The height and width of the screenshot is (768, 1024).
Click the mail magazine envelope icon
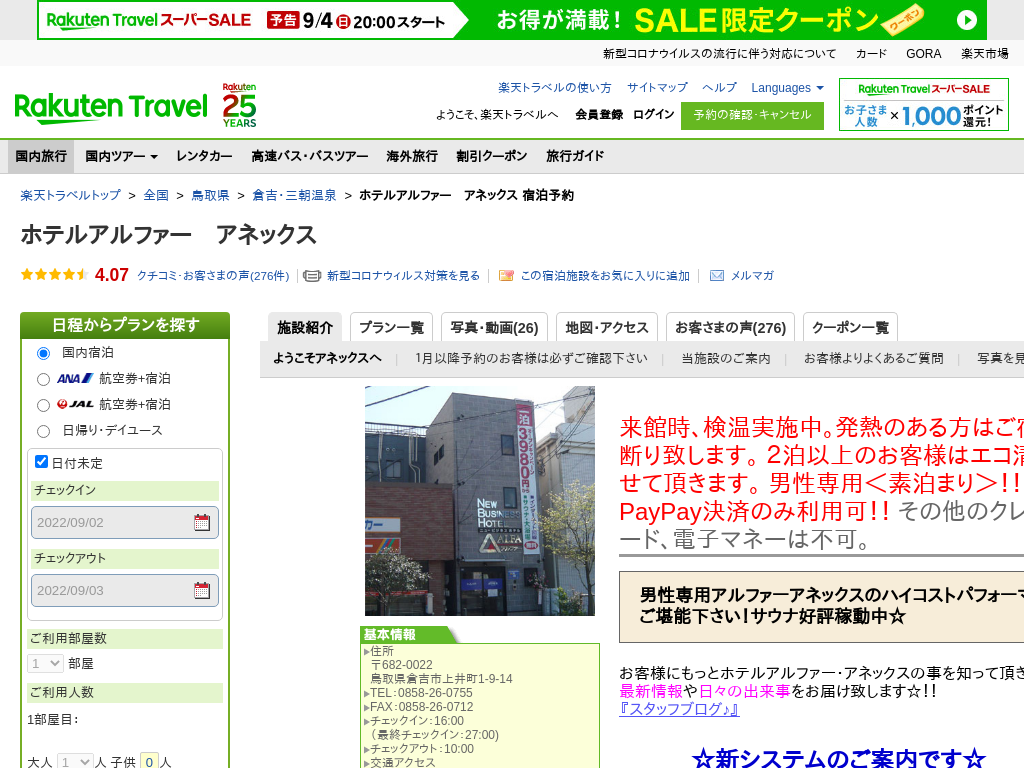coord(717,276)
